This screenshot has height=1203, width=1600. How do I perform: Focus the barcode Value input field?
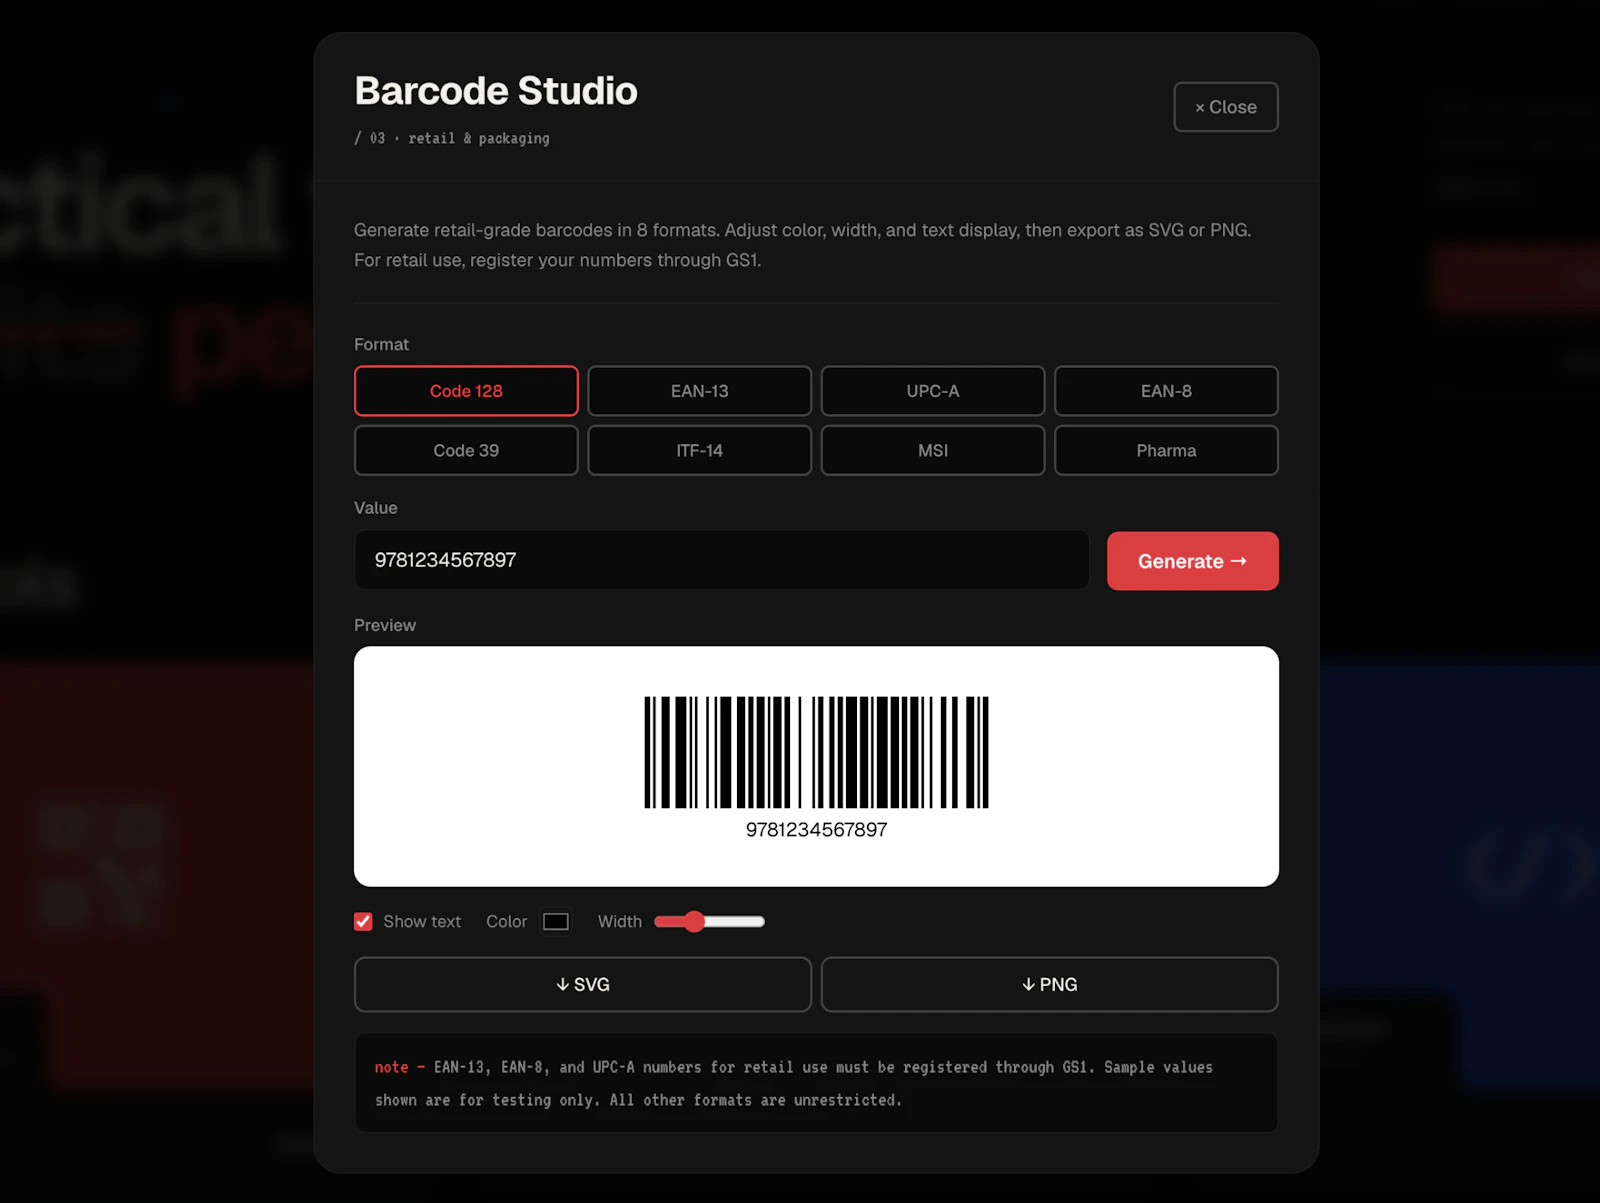(x=721, y=560)
